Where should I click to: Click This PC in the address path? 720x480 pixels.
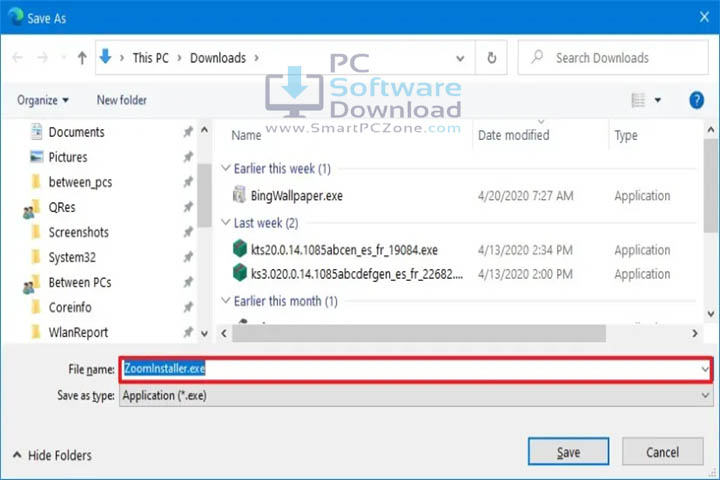(151, 58)
